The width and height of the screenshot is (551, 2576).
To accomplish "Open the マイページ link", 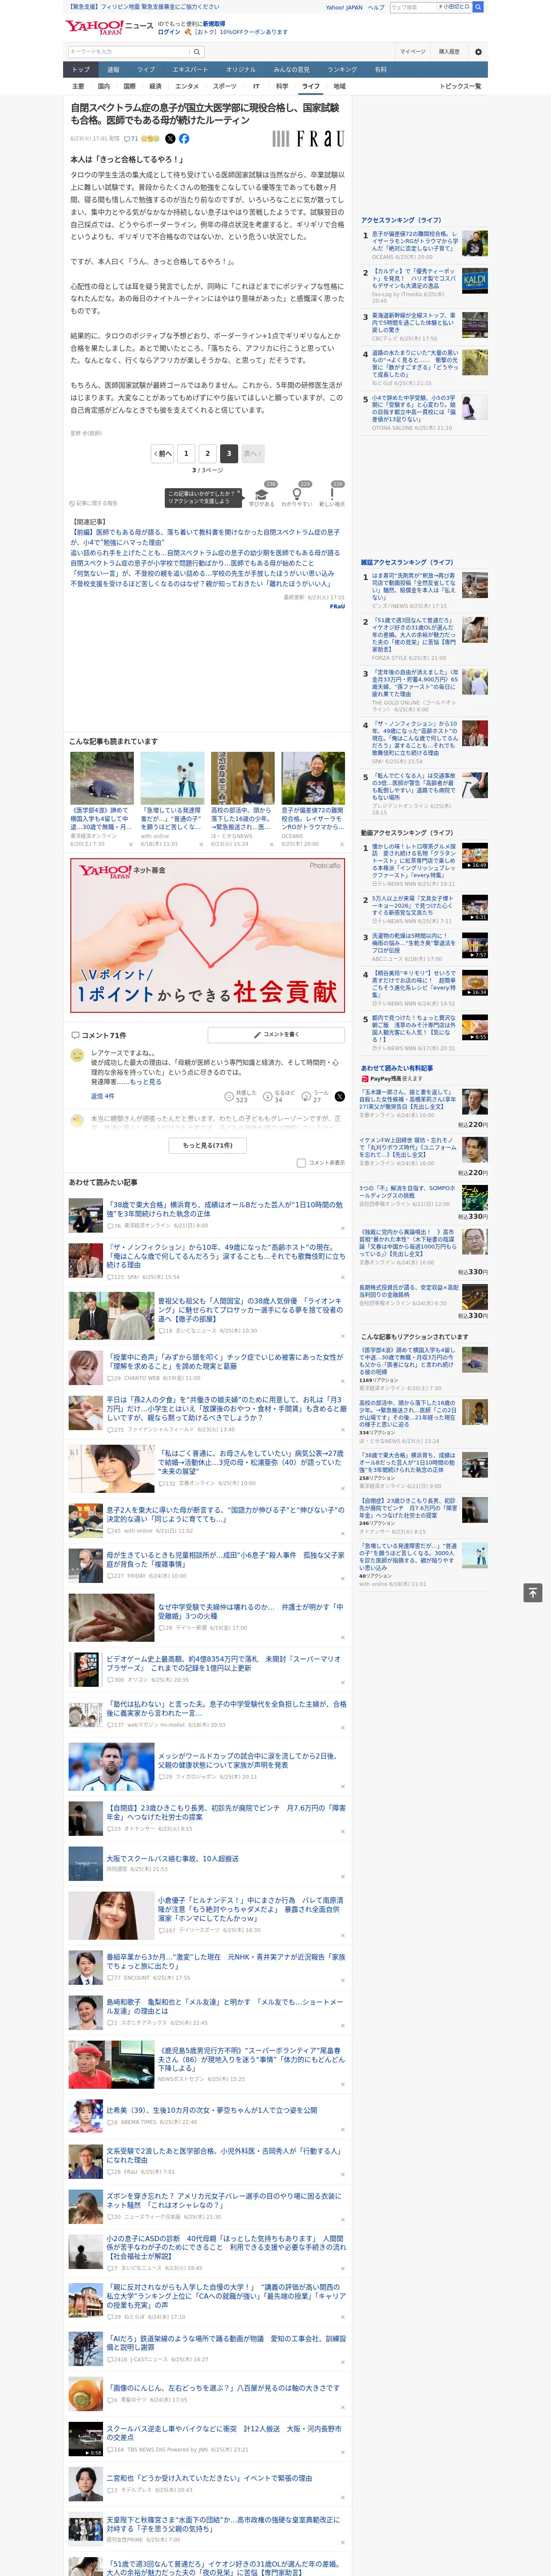I will point(412,52).
